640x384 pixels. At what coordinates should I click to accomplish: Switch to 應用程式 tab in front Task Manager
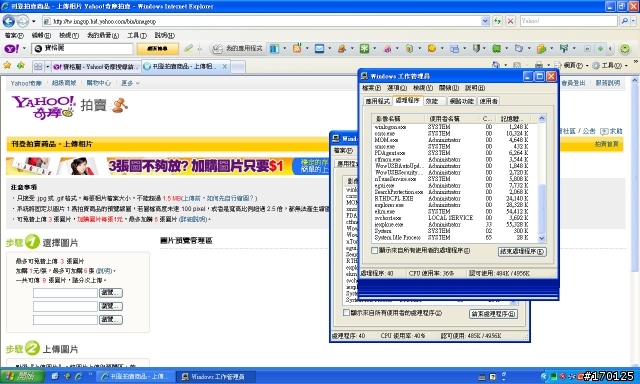click(x=377, y=101)
